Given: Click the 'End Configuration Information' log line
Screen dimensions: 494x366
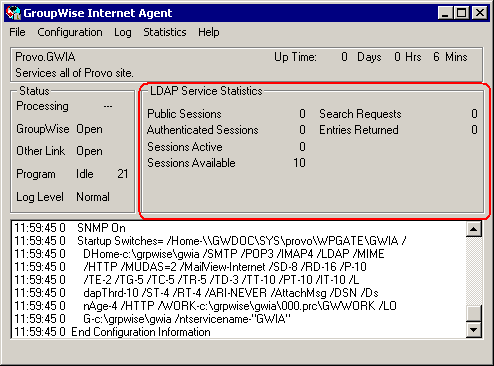Looking at the screenshot, I should 112,332.
